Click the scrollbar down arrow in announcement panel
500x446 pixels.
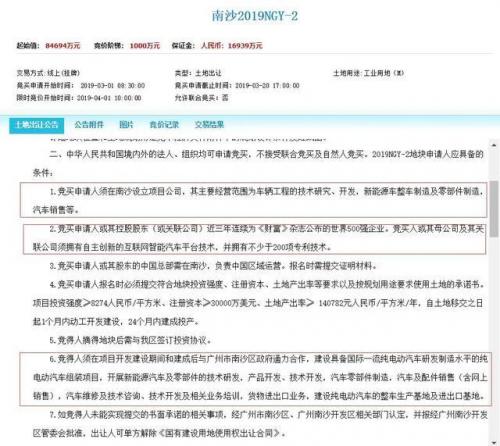[494, 442]
